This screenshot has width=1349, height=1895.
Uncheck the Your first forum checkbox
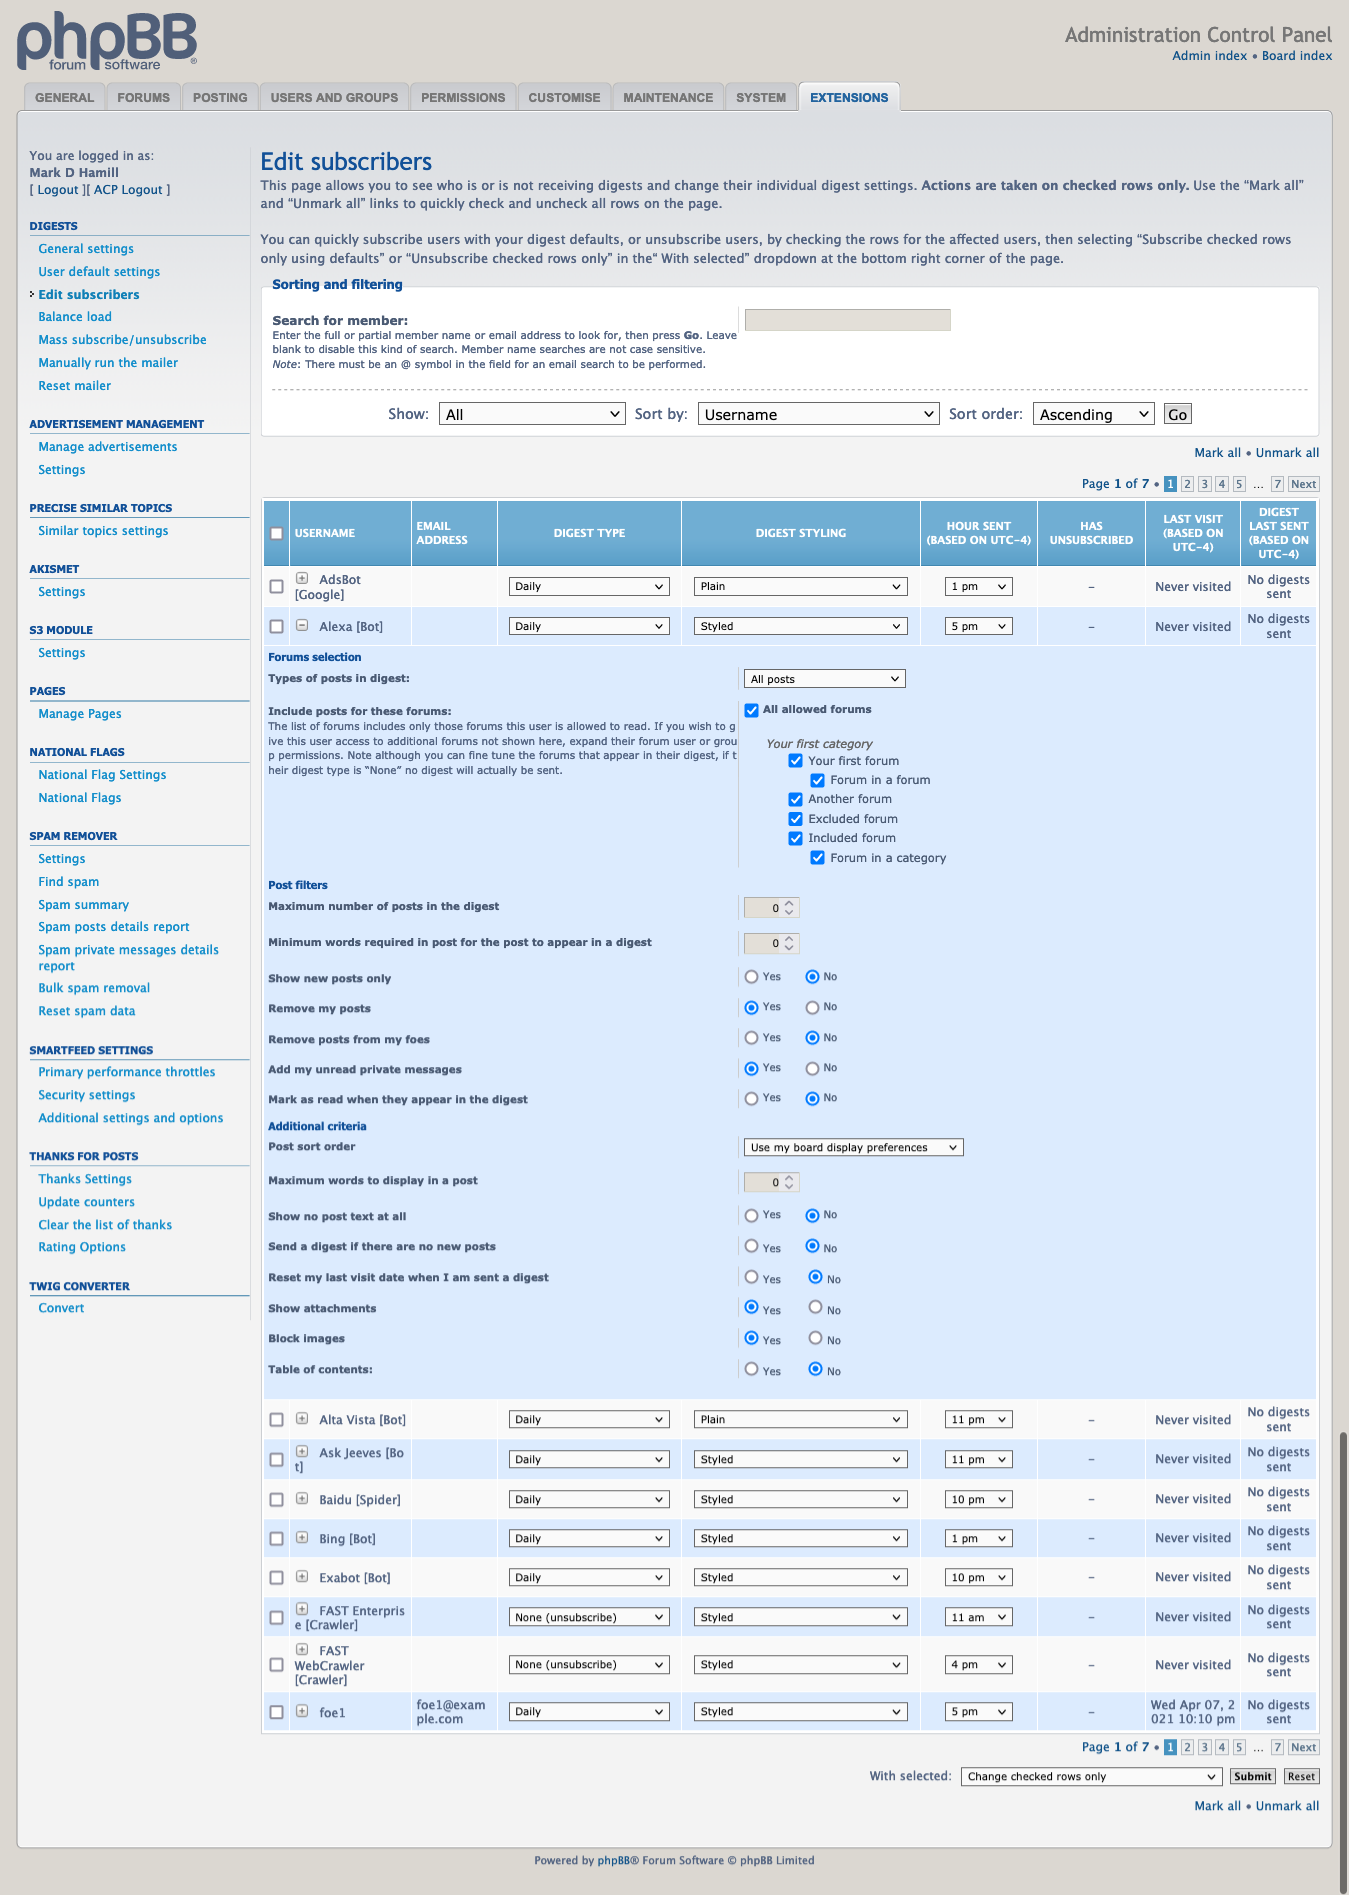[x=796, y=761]
